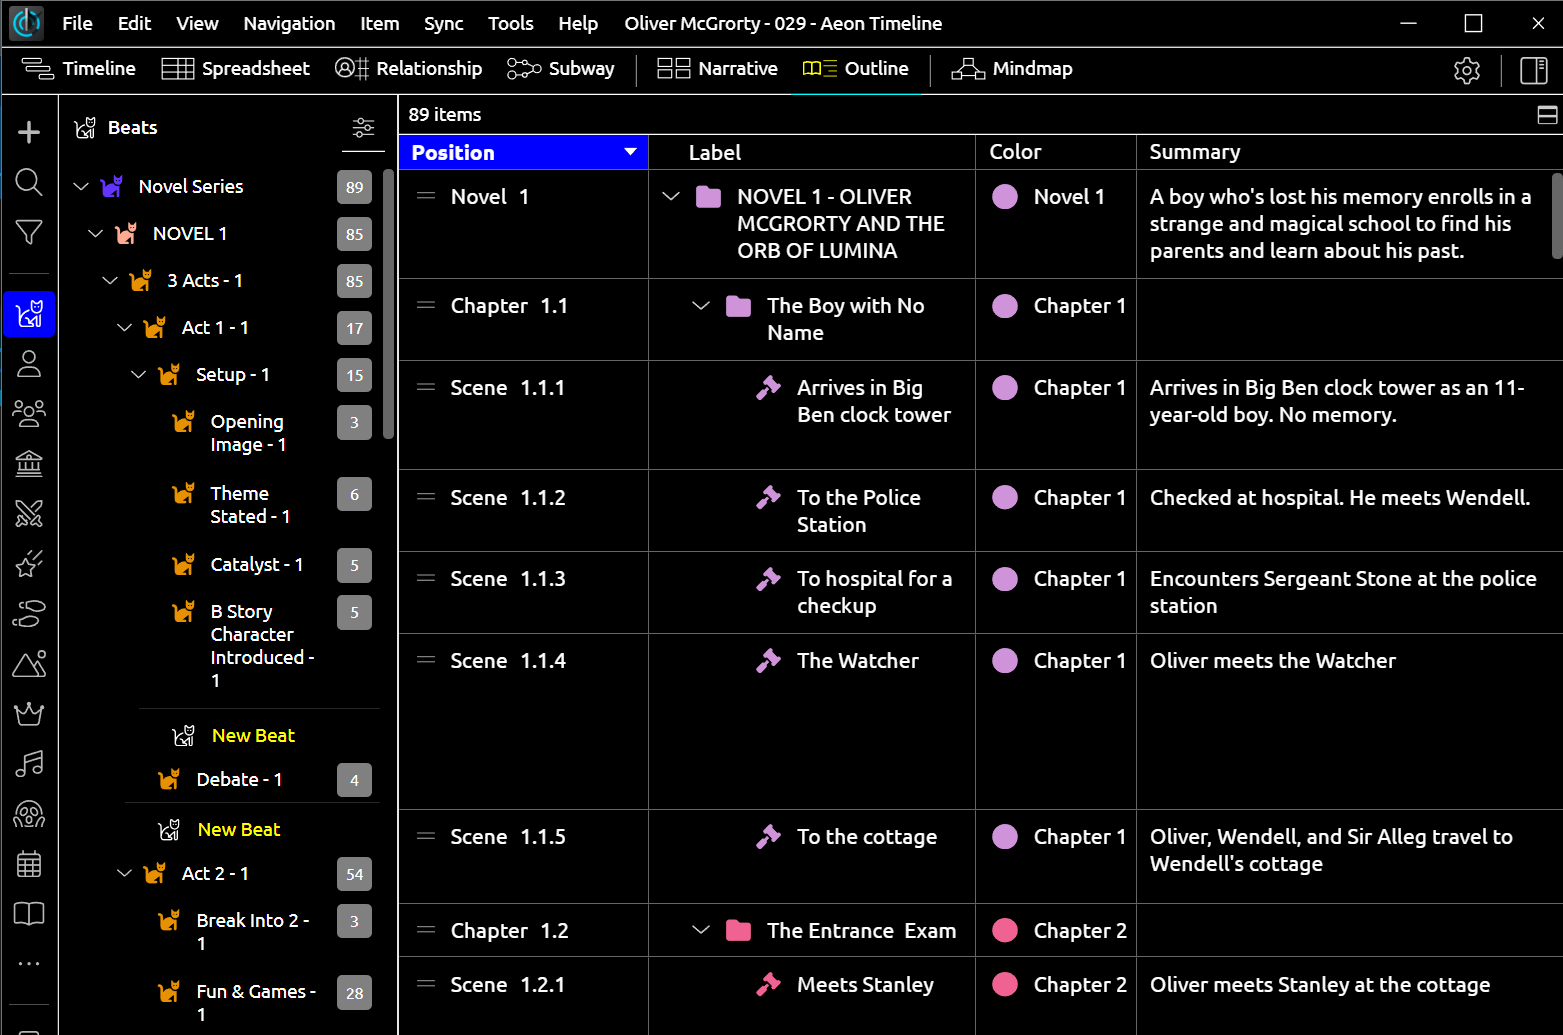Collapse the NOVEL 1 tree node
1563x1035 pixels.
coord(96,234)
